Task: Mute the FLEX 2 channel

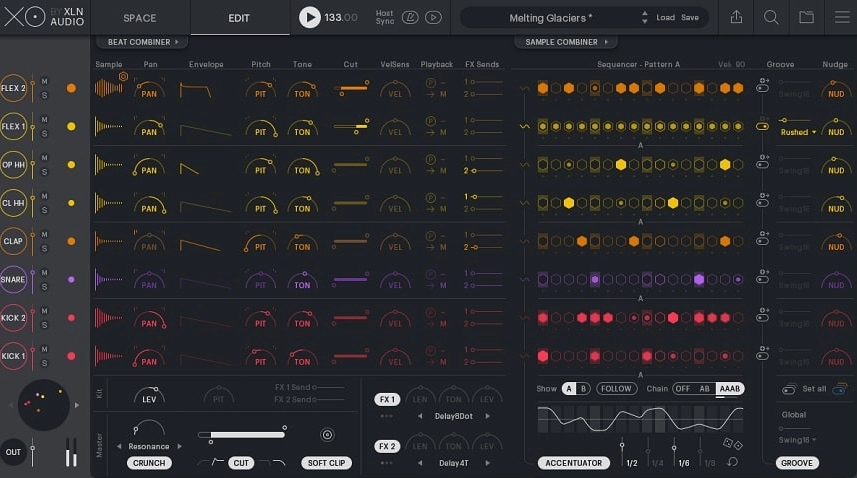Action: point(44,81)
